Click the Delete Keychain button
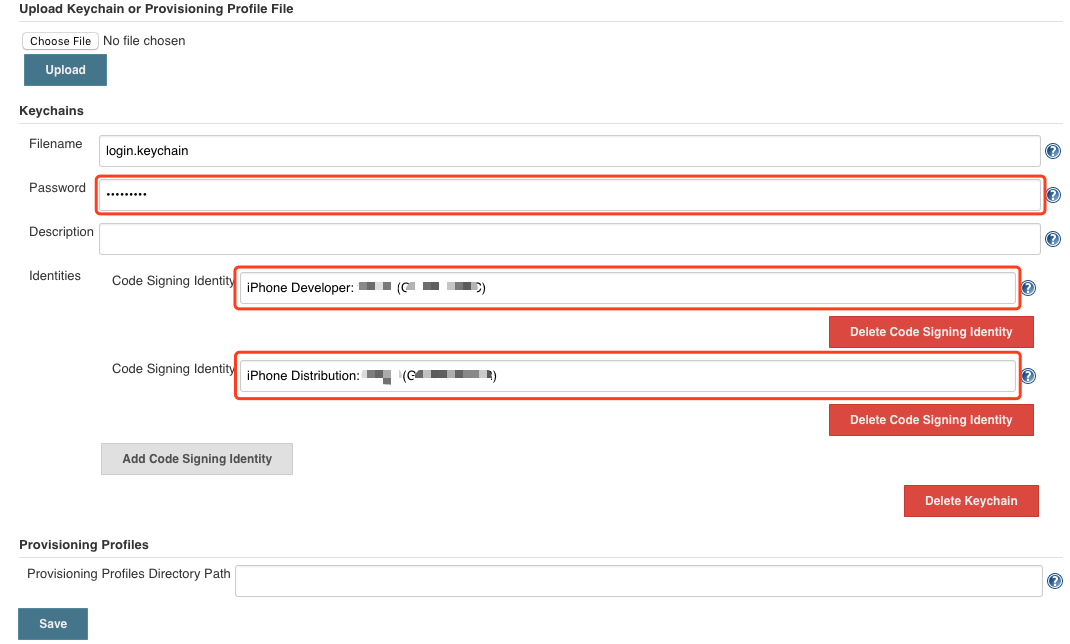The width and height of the screenshot is (1070, 644). pos(971,501)
